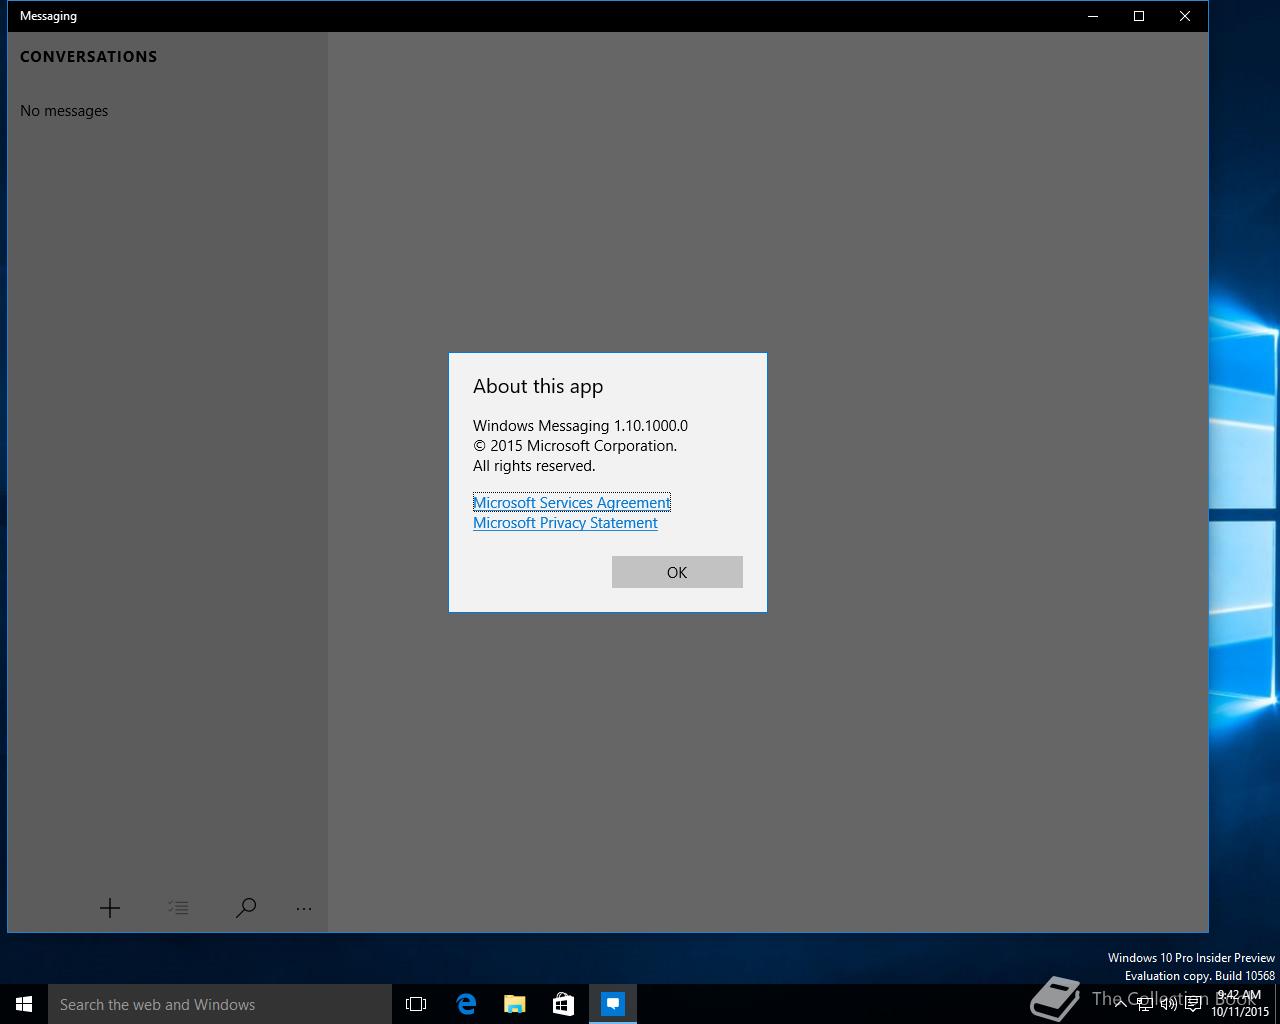Open the more options ellipsis menu

pos(304,908)
